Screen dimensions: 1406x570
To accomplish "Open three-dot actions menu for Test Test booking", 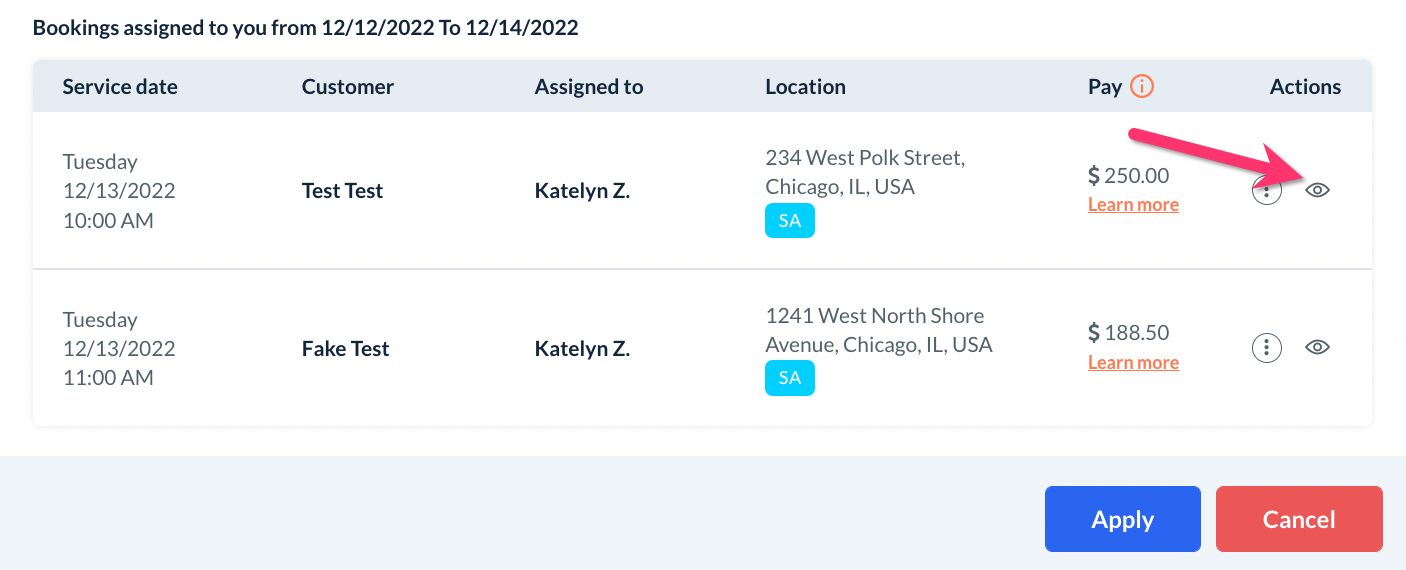I will [1267, 190].
